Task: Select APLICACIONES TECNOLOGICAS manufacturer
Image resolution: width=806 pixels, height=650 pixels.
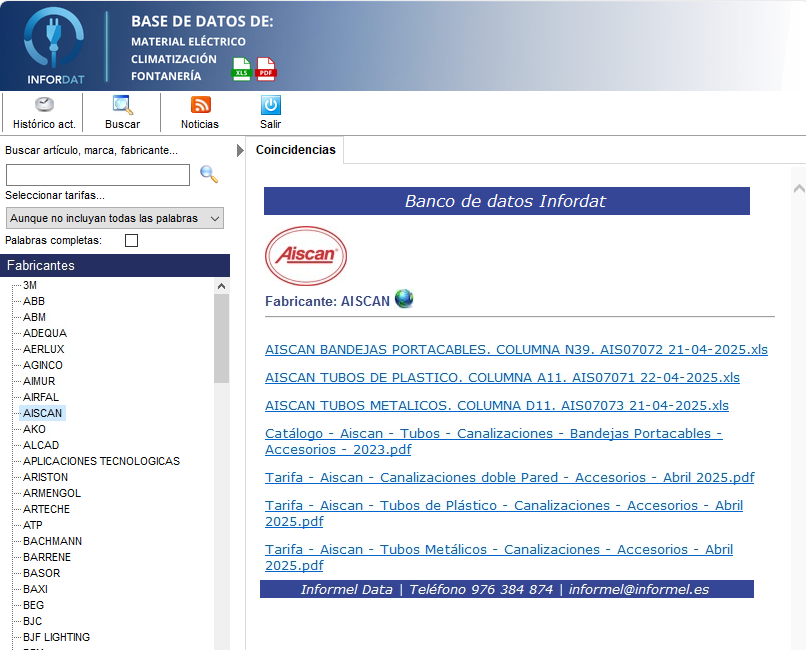Action: click(101, 461)
